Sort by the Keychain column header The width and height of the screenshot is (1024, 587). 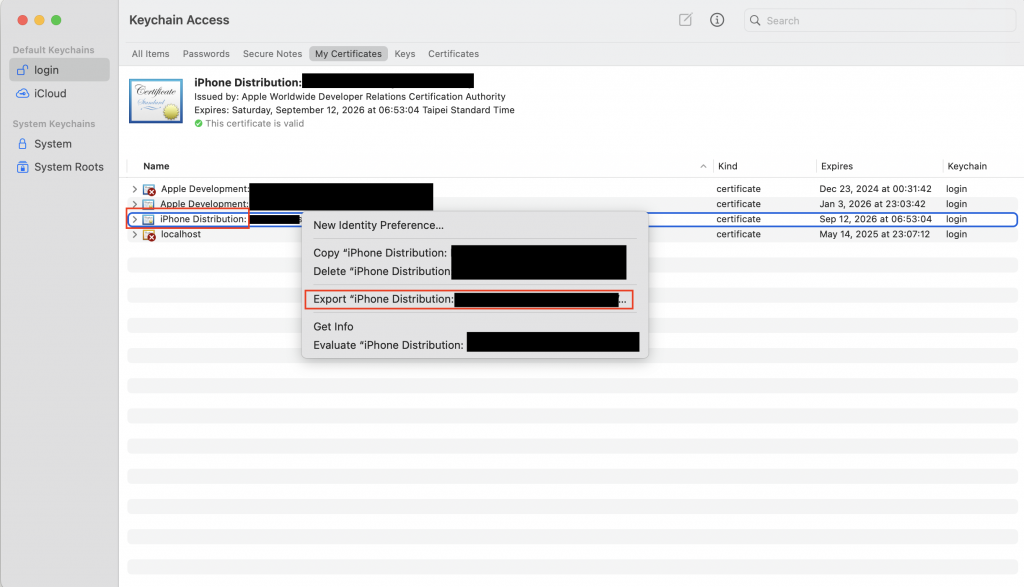pyautogui.click(x=967, y=167)
